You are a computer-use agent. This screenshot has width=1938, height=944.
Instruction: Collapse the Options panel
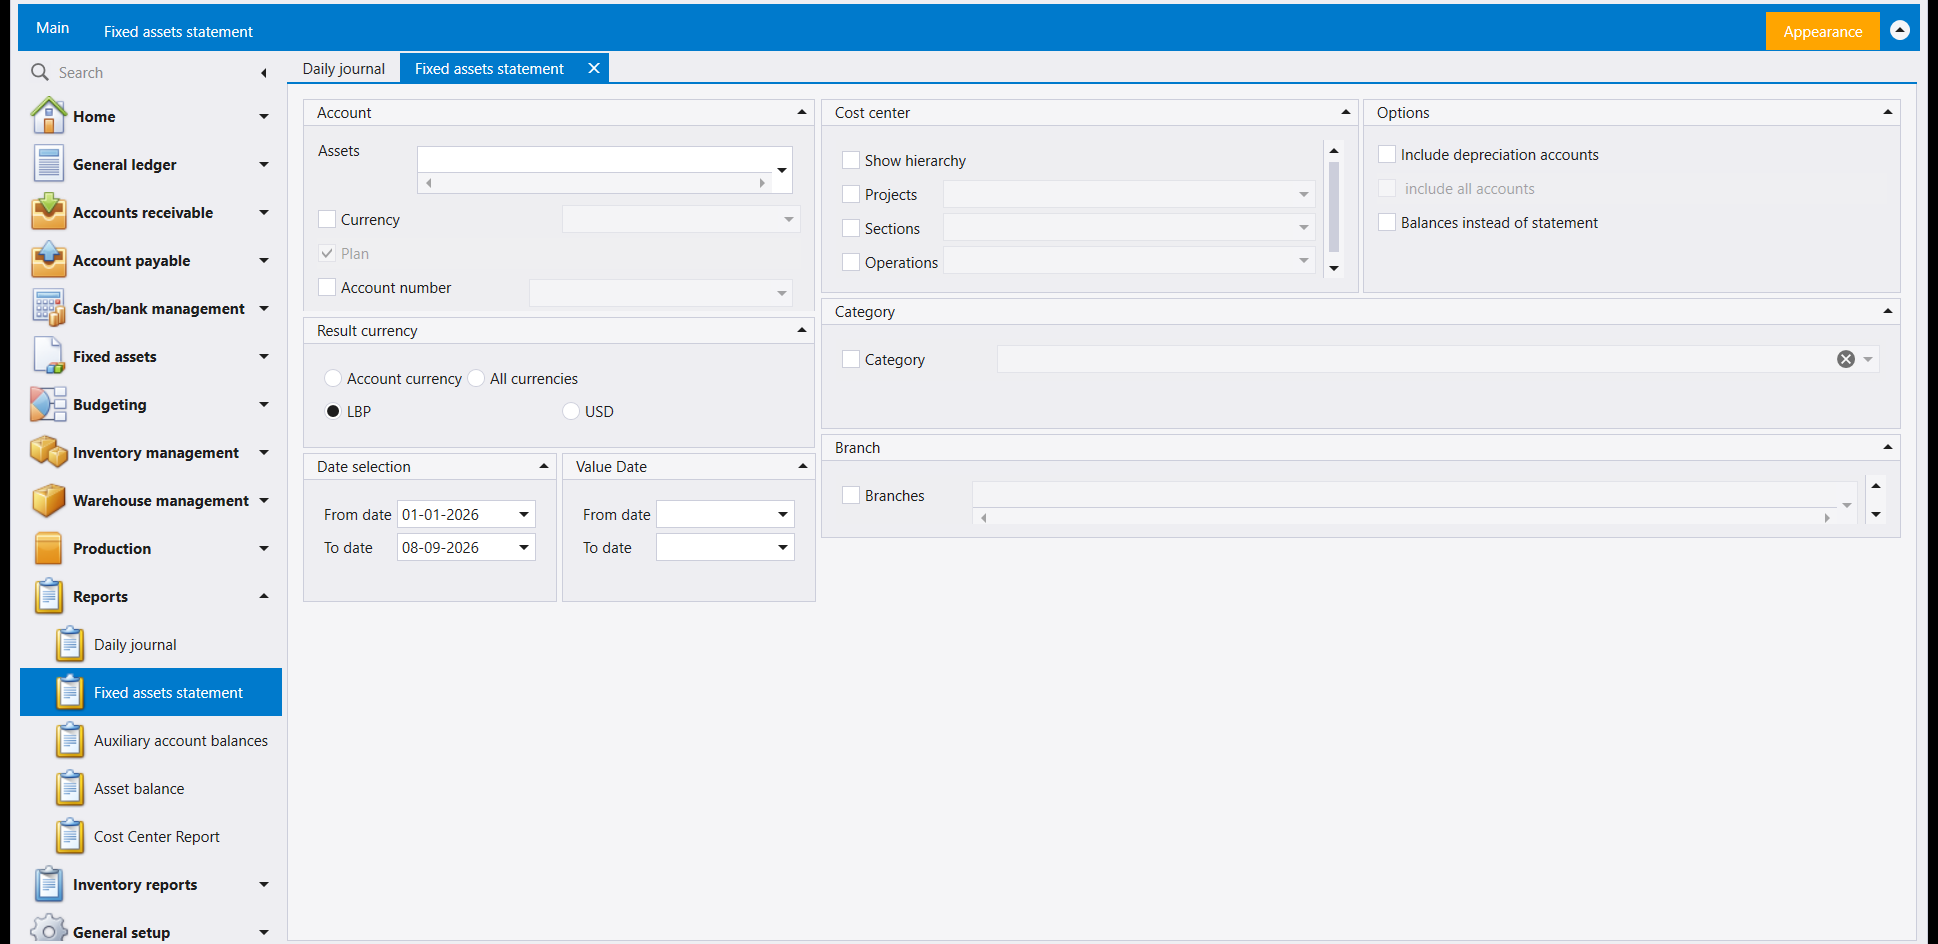(x=1888, y=112)
